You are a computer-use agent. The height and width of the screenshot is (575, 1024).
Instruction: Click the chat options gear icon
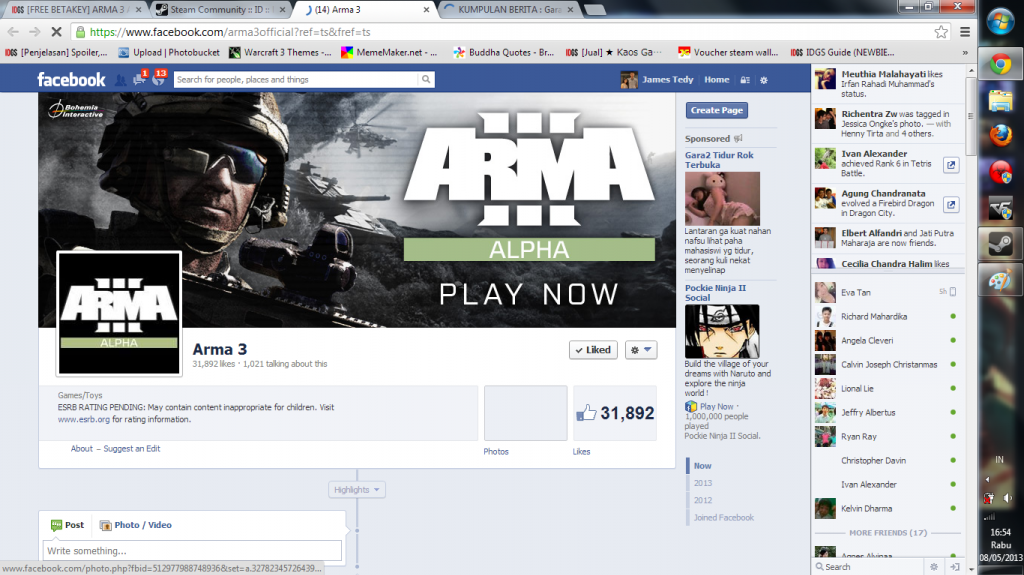[x=934, y=567]
